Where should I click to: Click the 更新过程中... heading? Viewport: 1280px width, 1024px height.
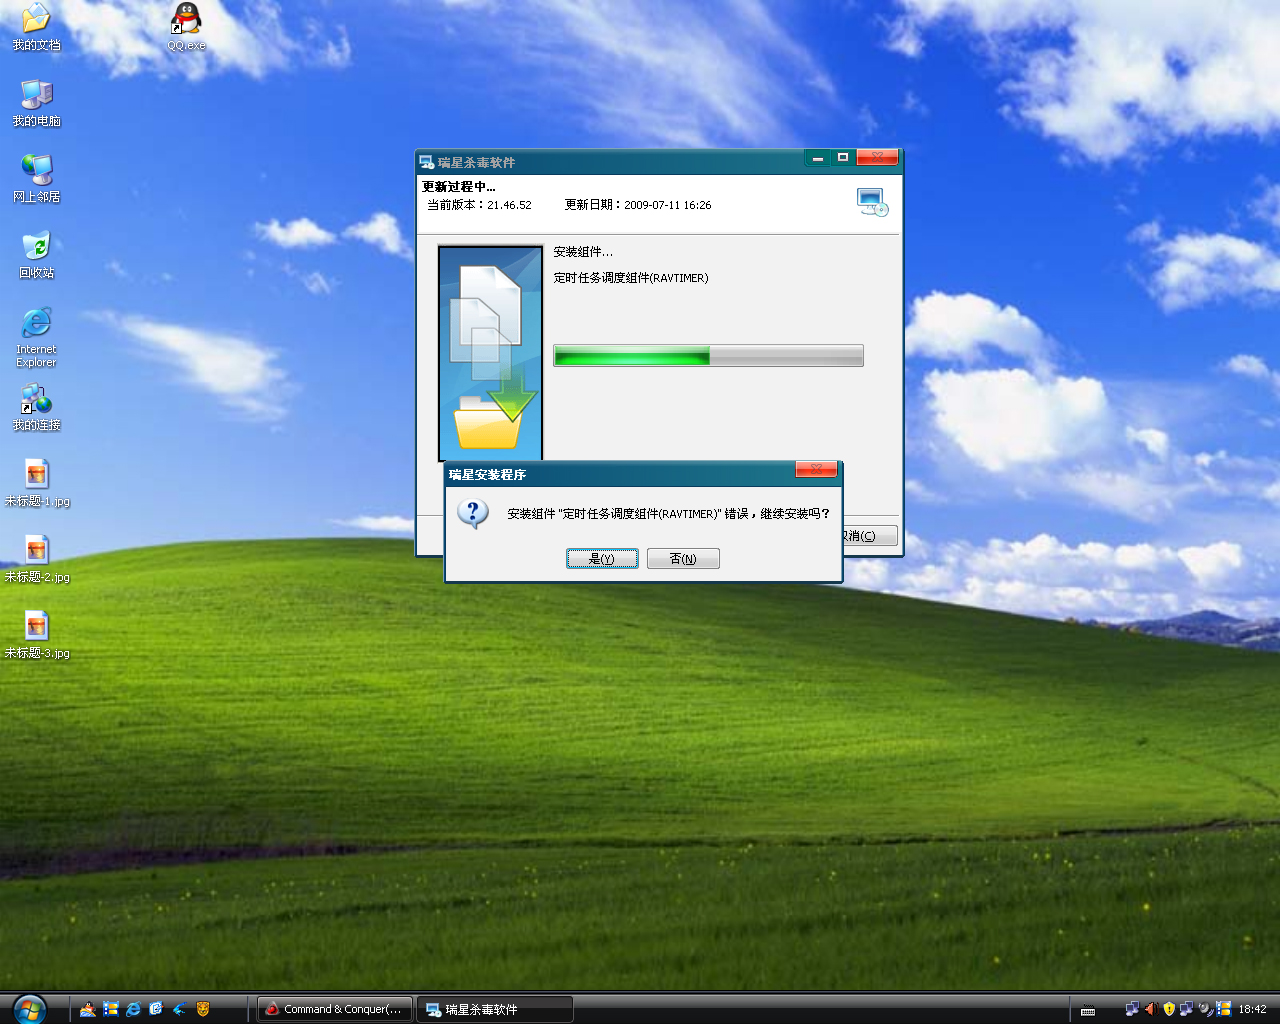458,187
